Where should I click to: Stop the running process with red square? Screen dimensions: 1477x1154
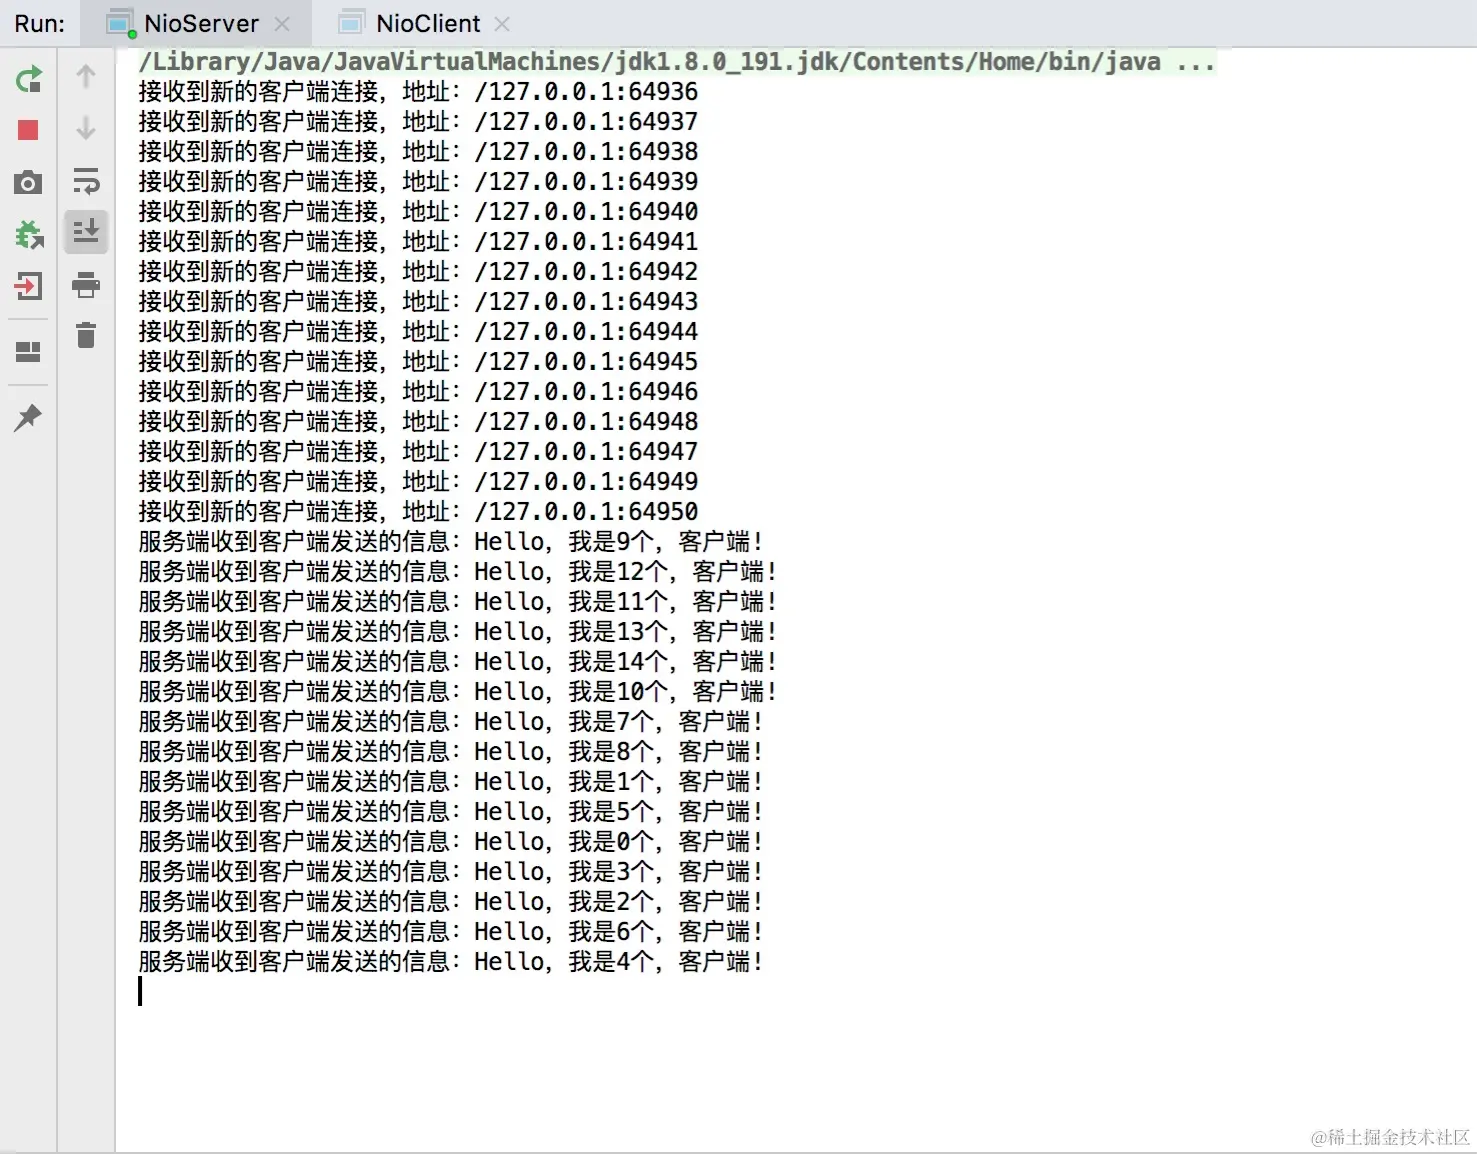[x=28, y=130]
